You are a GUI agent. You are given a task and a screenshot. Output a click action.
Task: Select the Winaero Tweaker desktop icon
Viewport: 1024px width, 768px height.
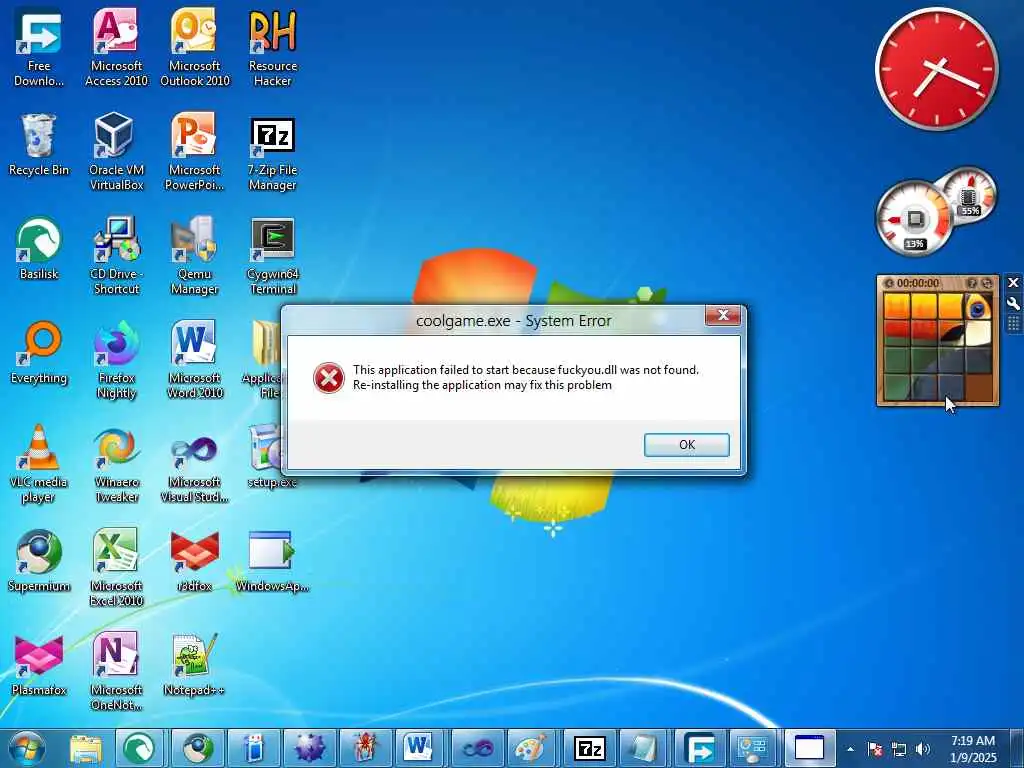click(x=116, y=464)
